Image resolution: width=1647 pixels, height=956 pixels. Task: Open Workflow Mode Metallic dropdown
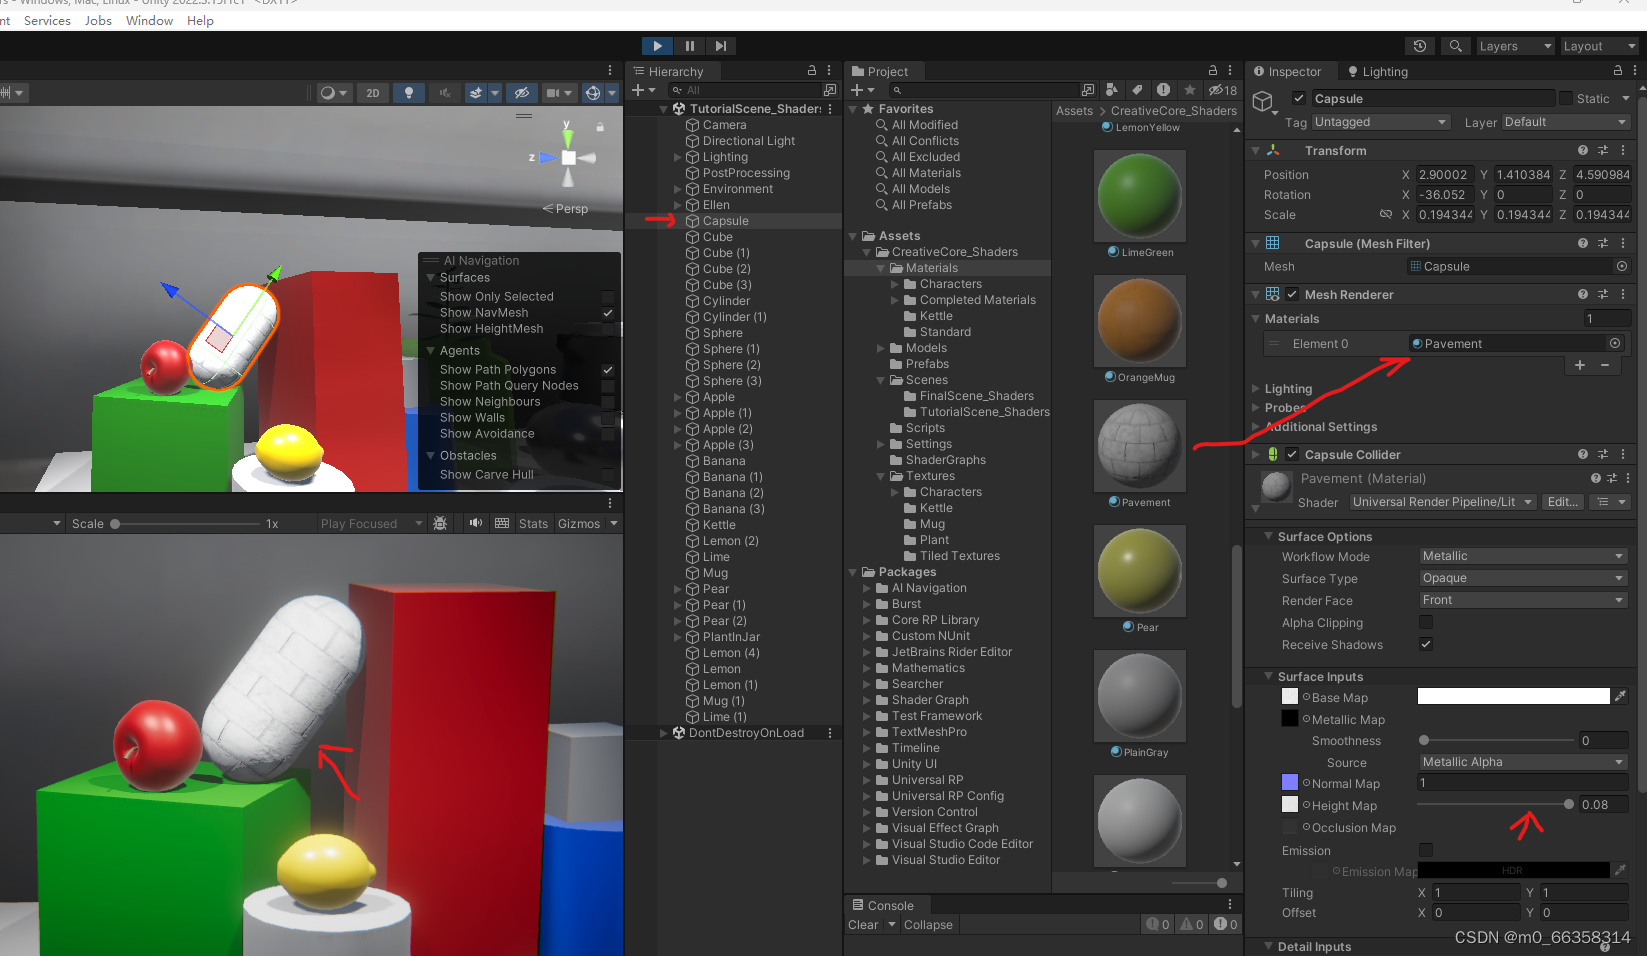pyautogui.click(x=1523, y=556)
